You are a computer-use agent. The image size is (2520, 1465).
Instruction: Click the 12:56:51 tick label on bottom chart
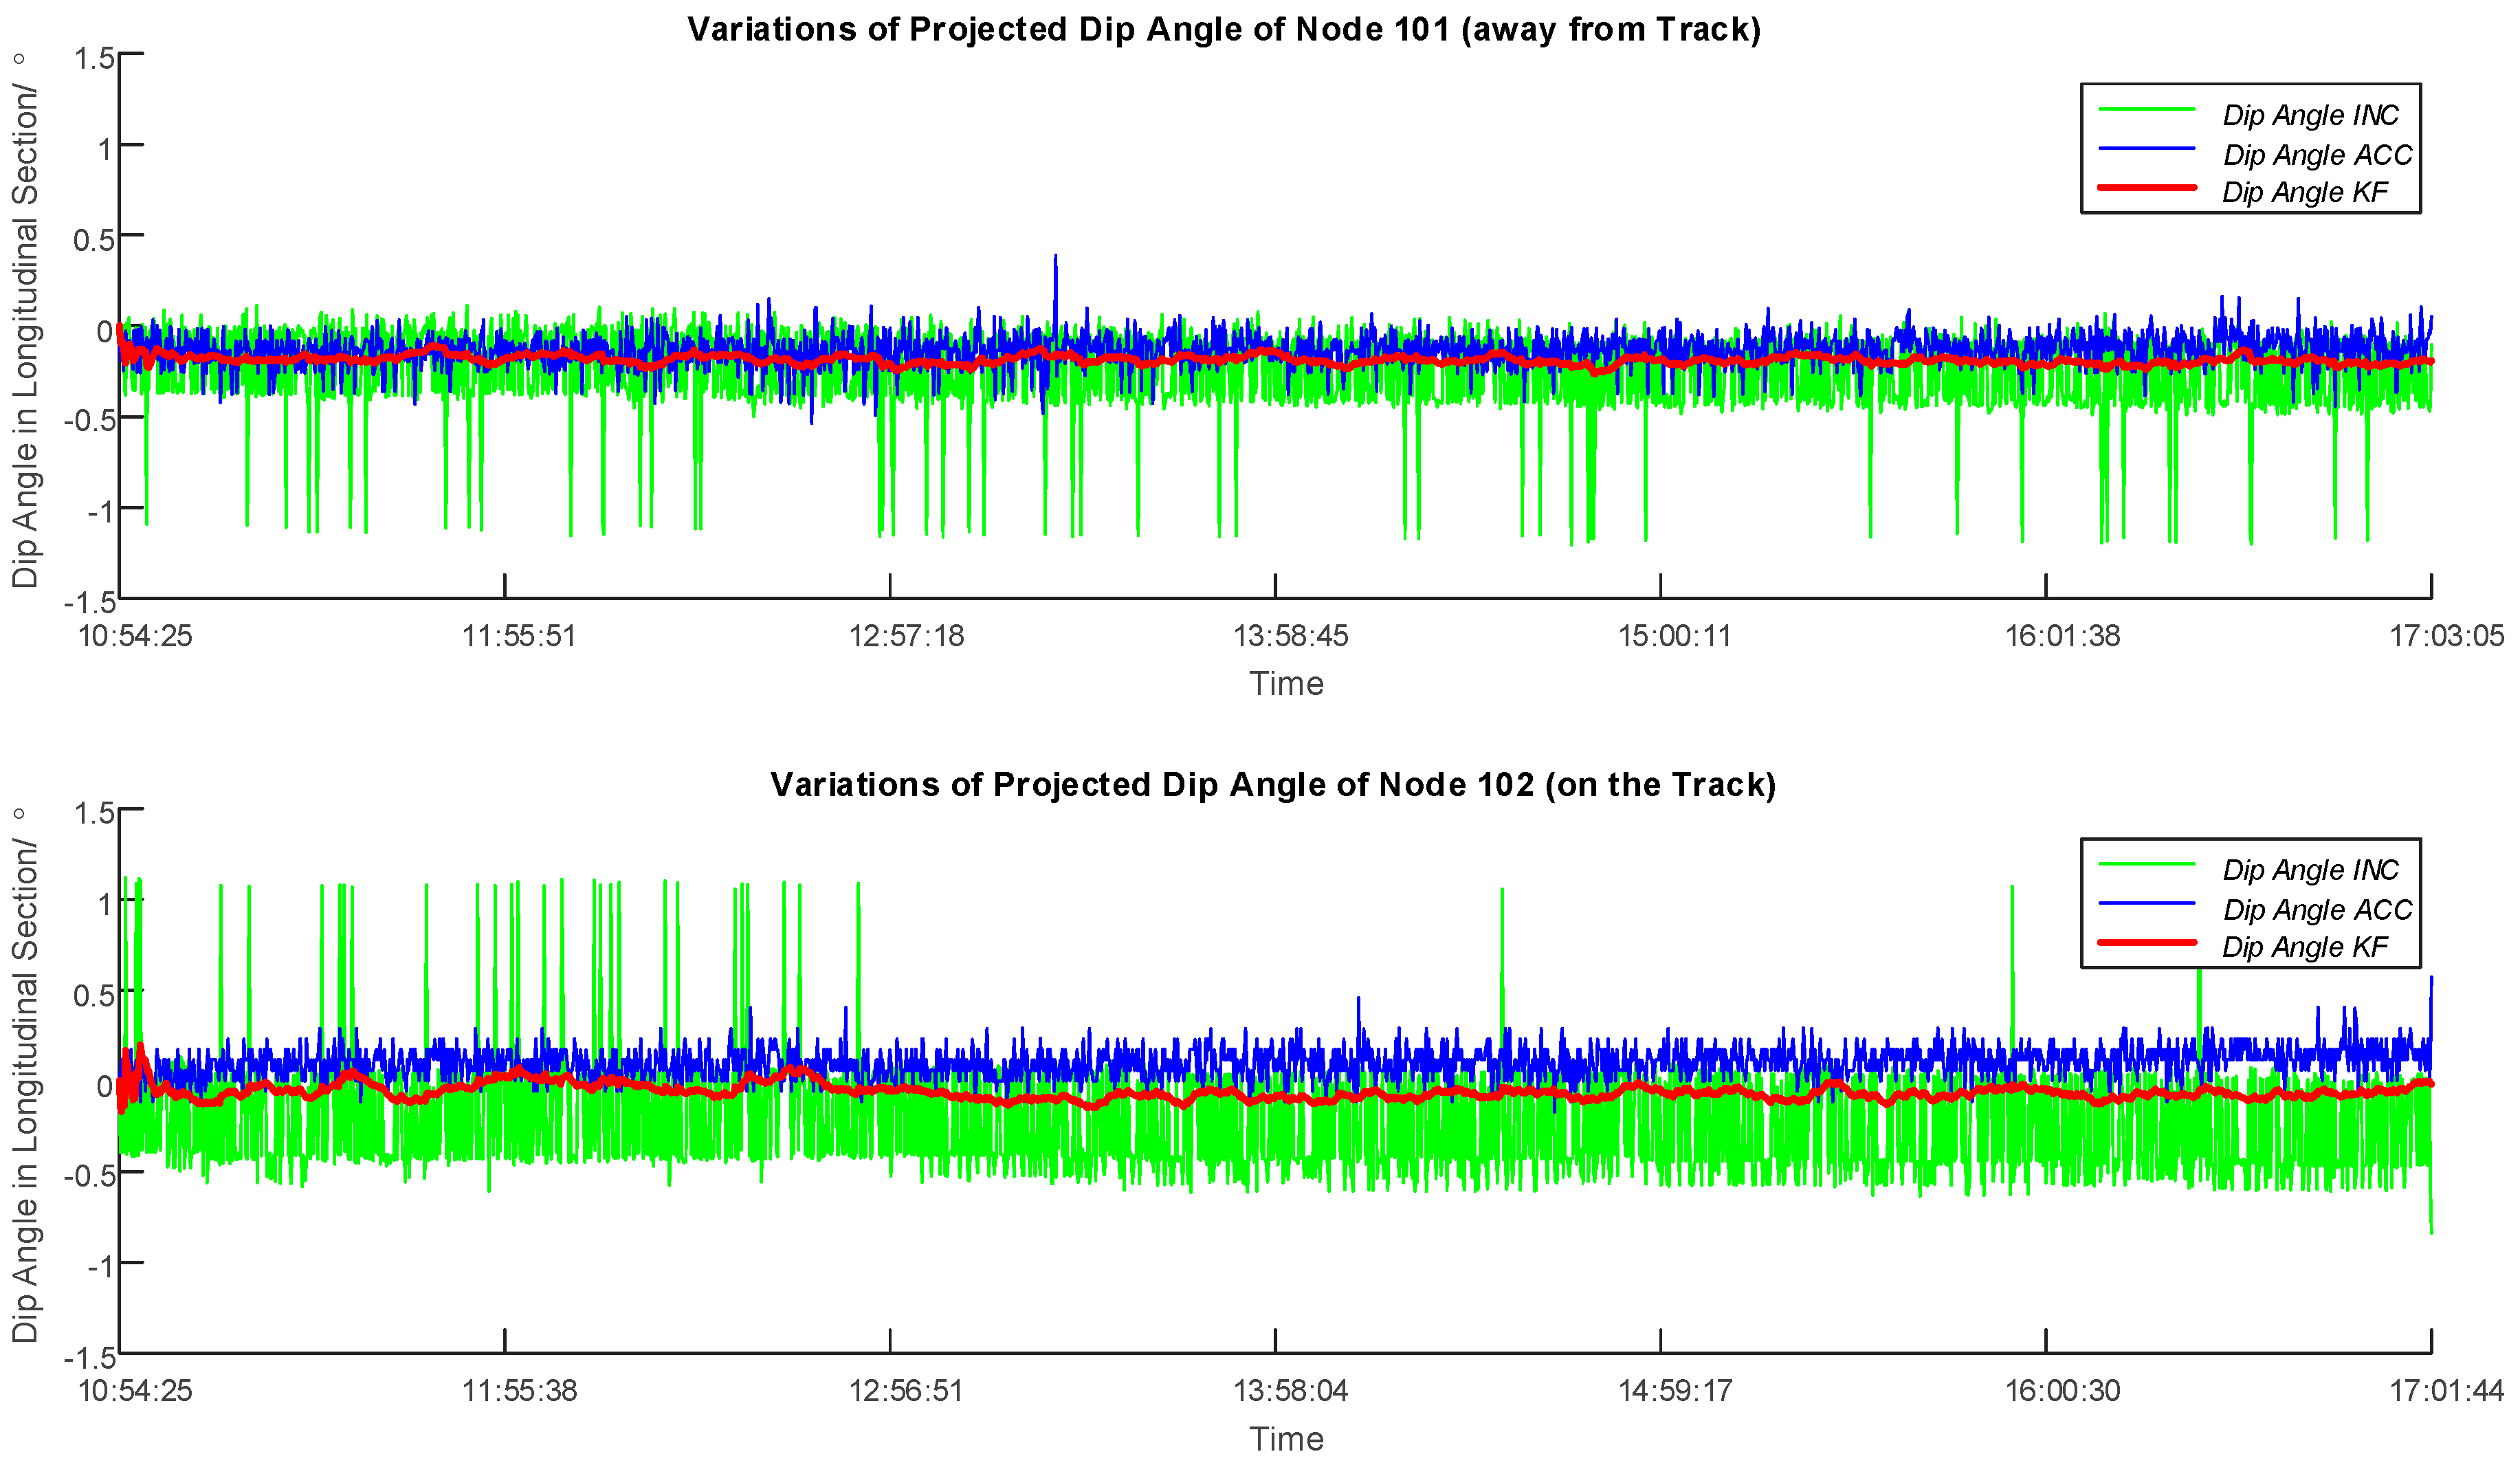(x=905, y=1391)
